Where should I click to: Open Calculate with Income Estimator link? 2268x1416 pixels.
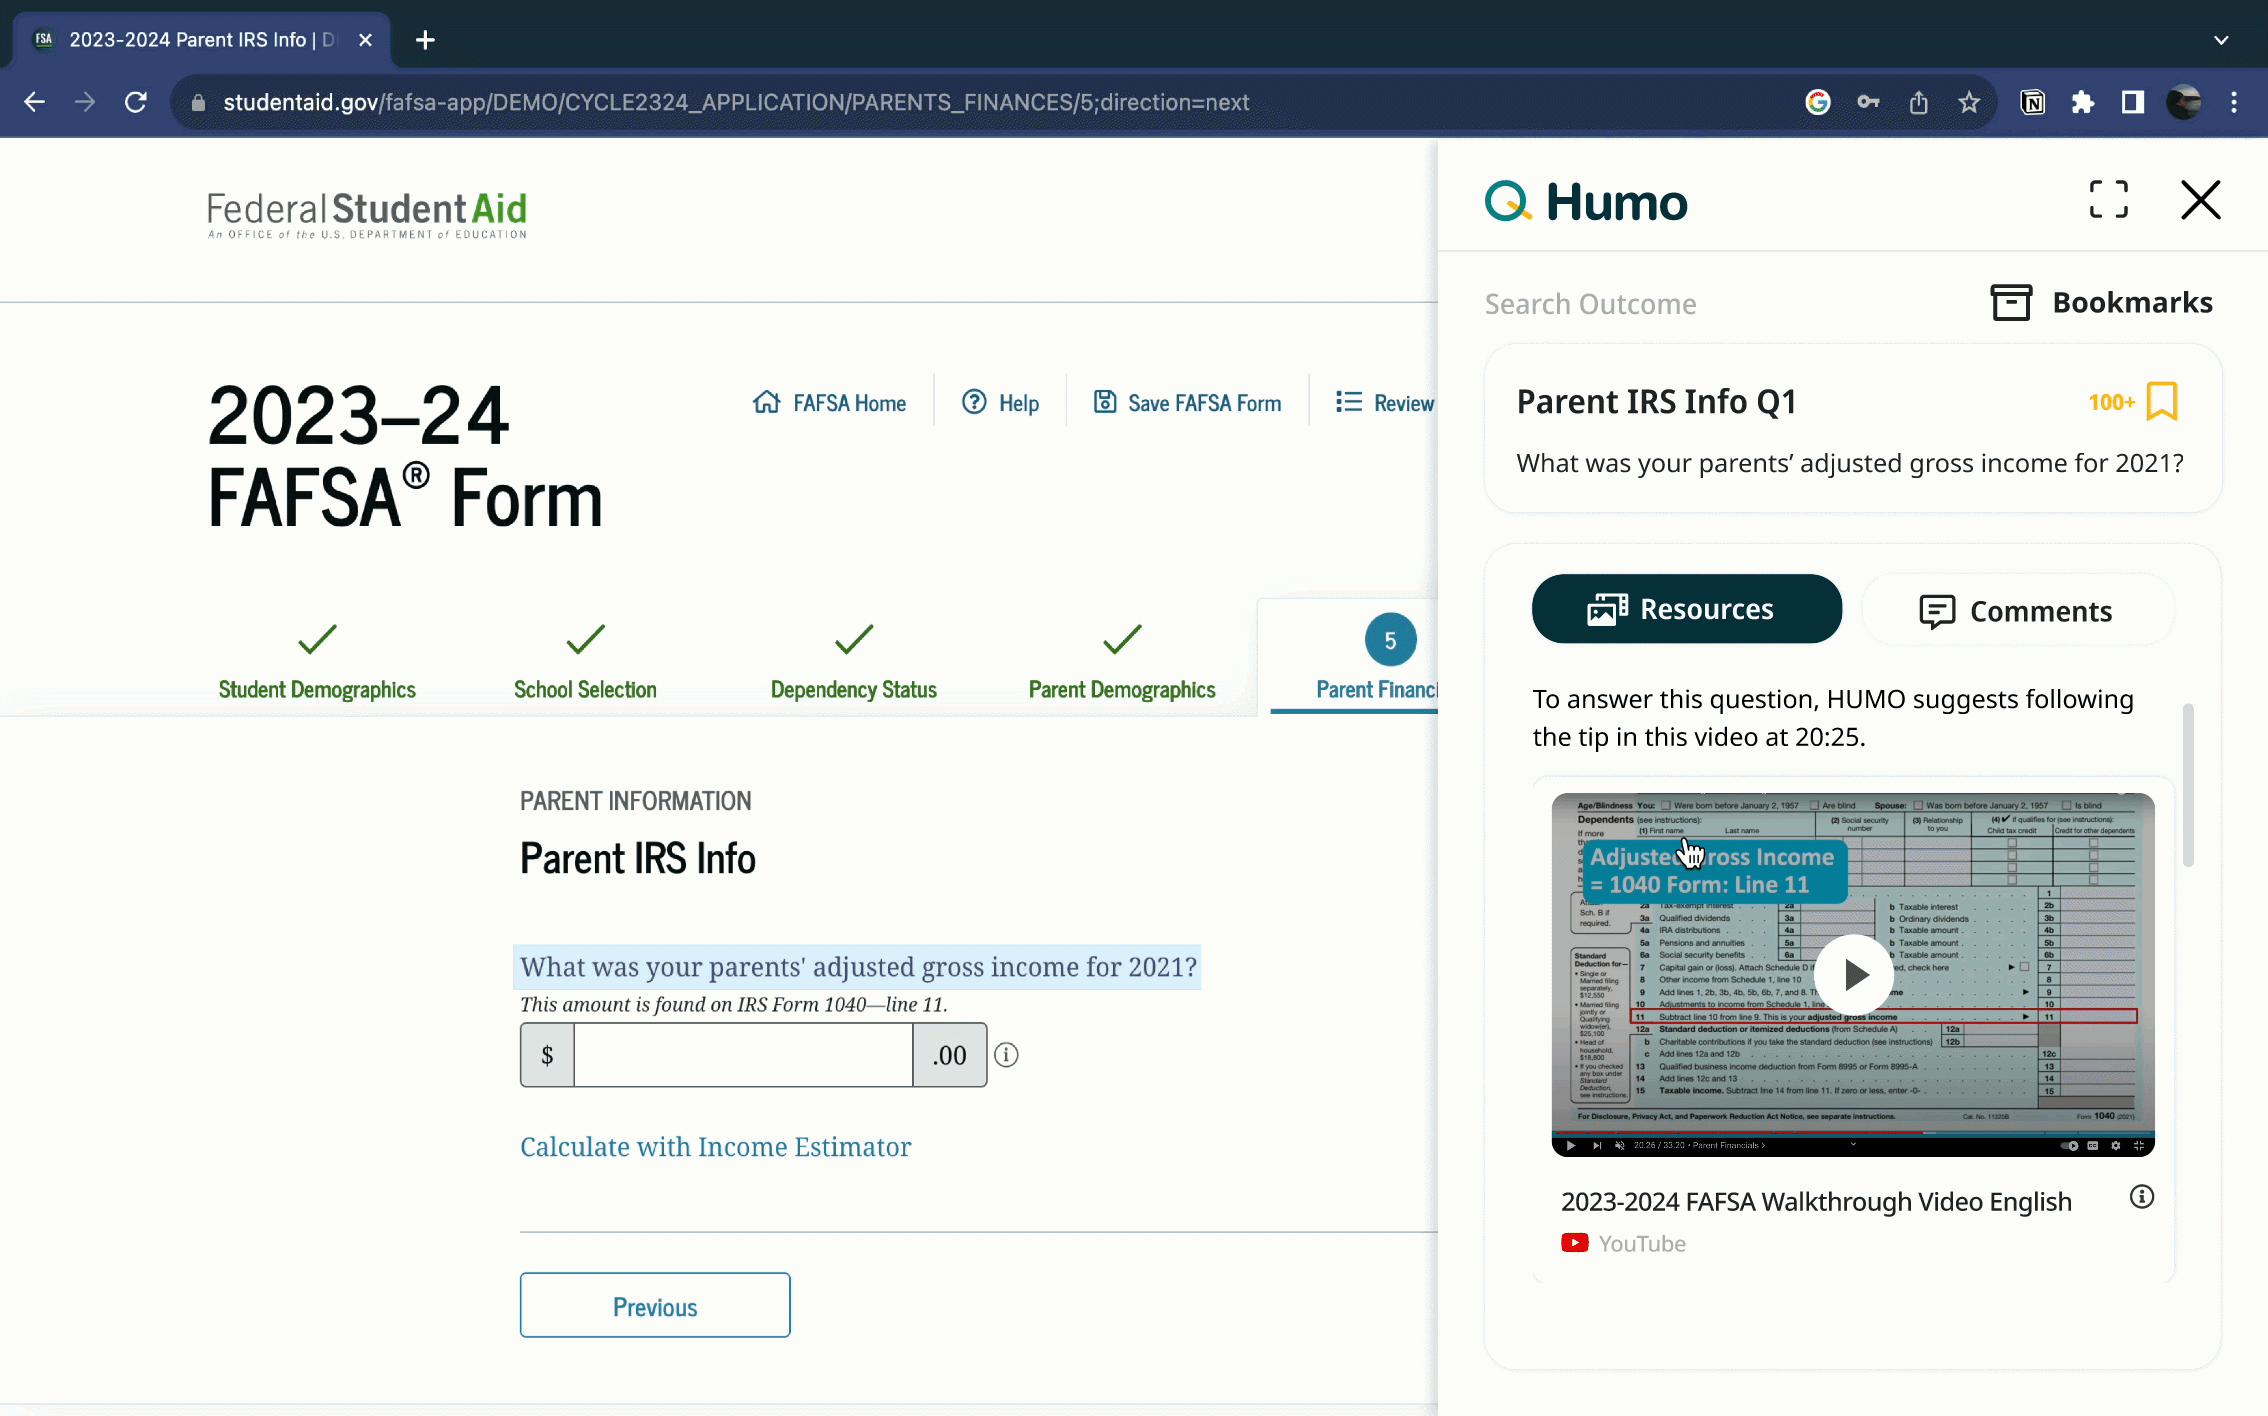(715, 1147)
